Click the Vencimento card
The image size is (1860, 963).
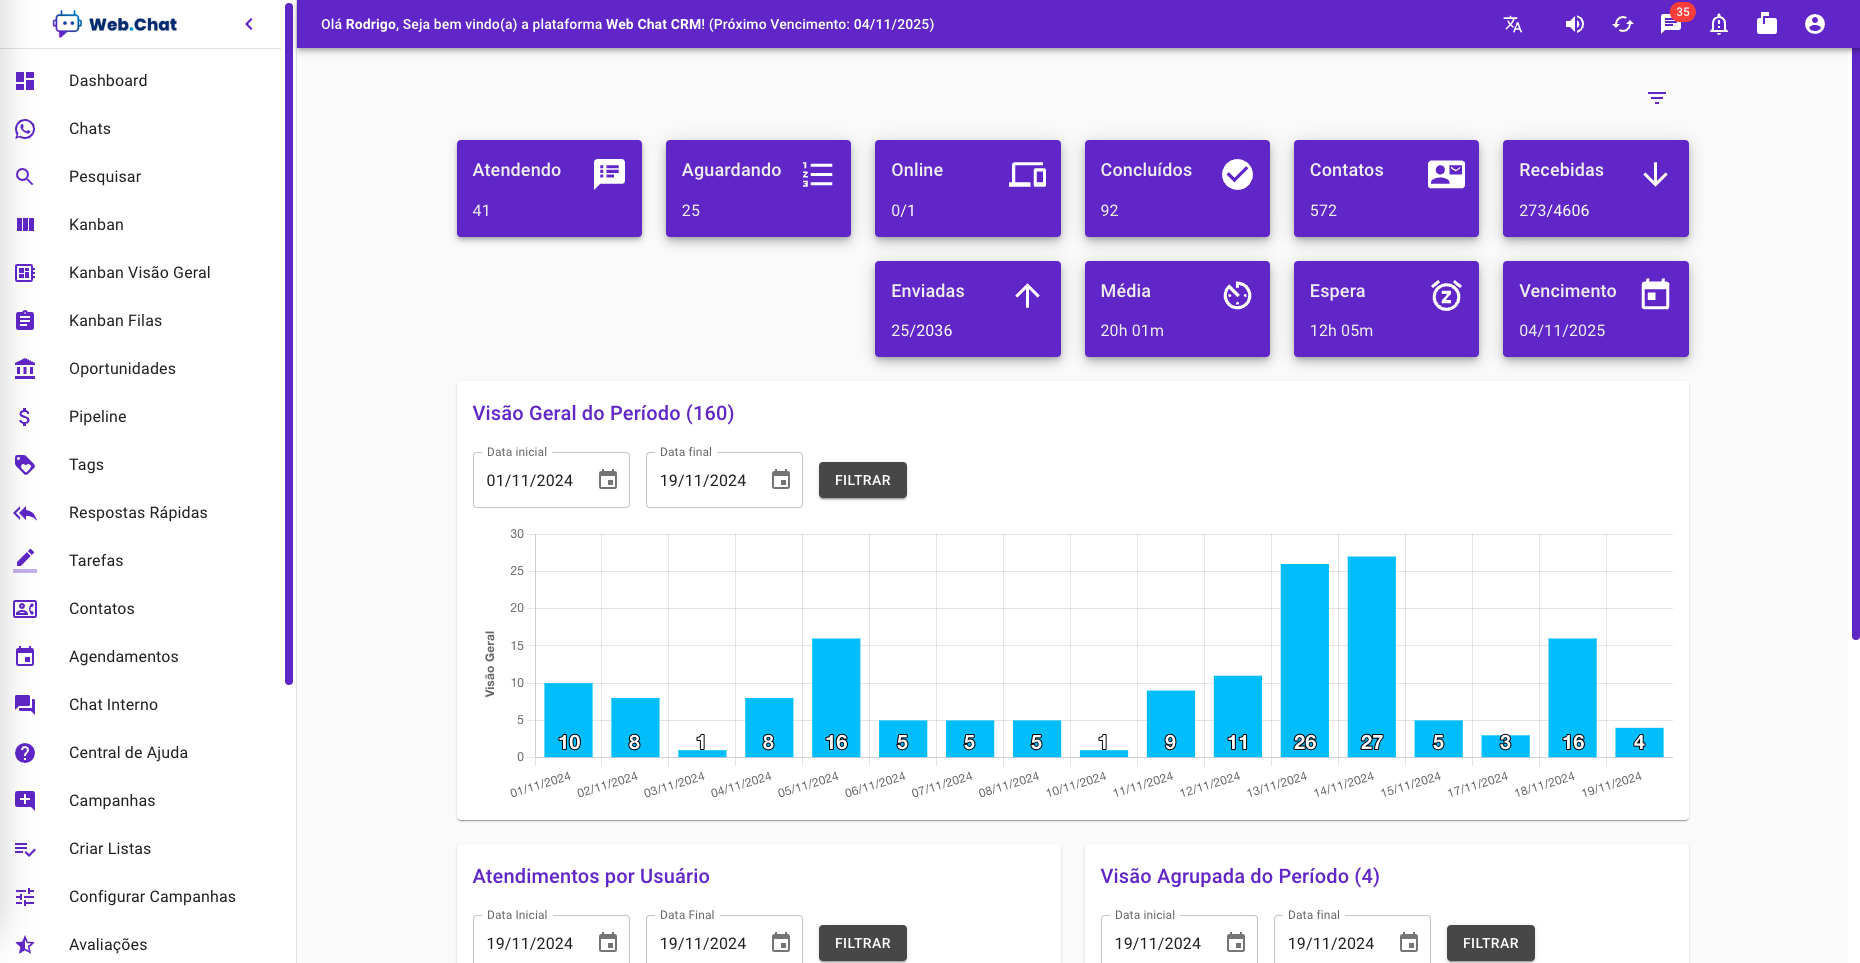pyautogui.click(x=1596, y=309)
